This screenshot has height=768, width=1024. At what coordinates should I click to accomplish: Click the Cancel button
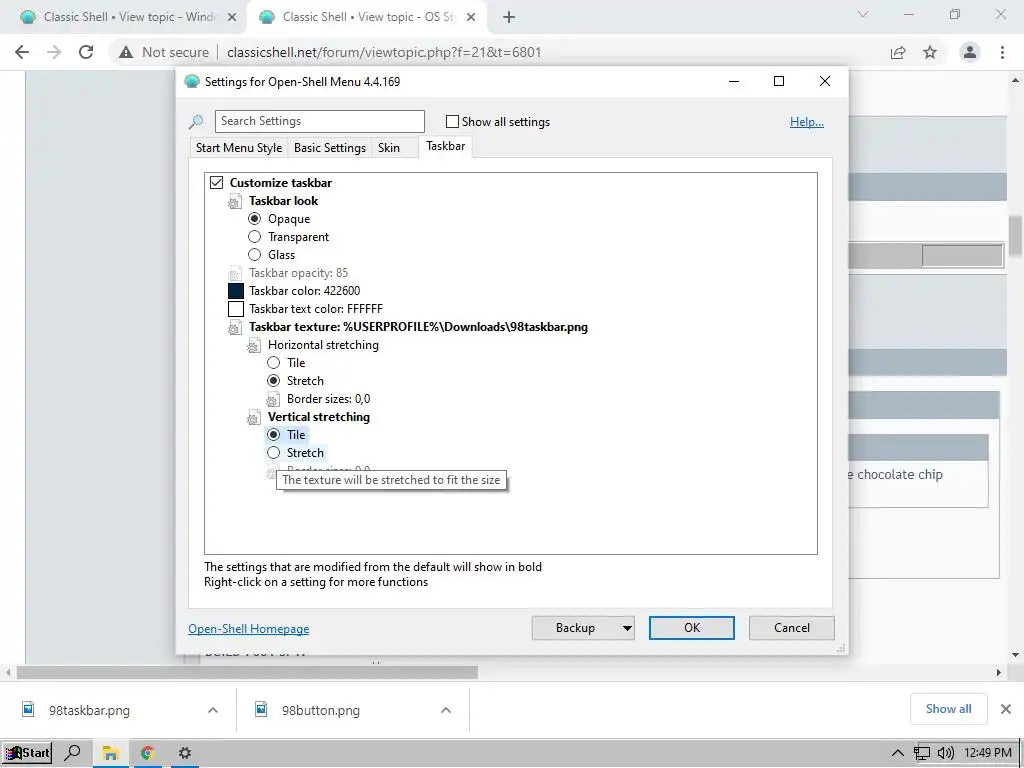(x=792, y=628)
